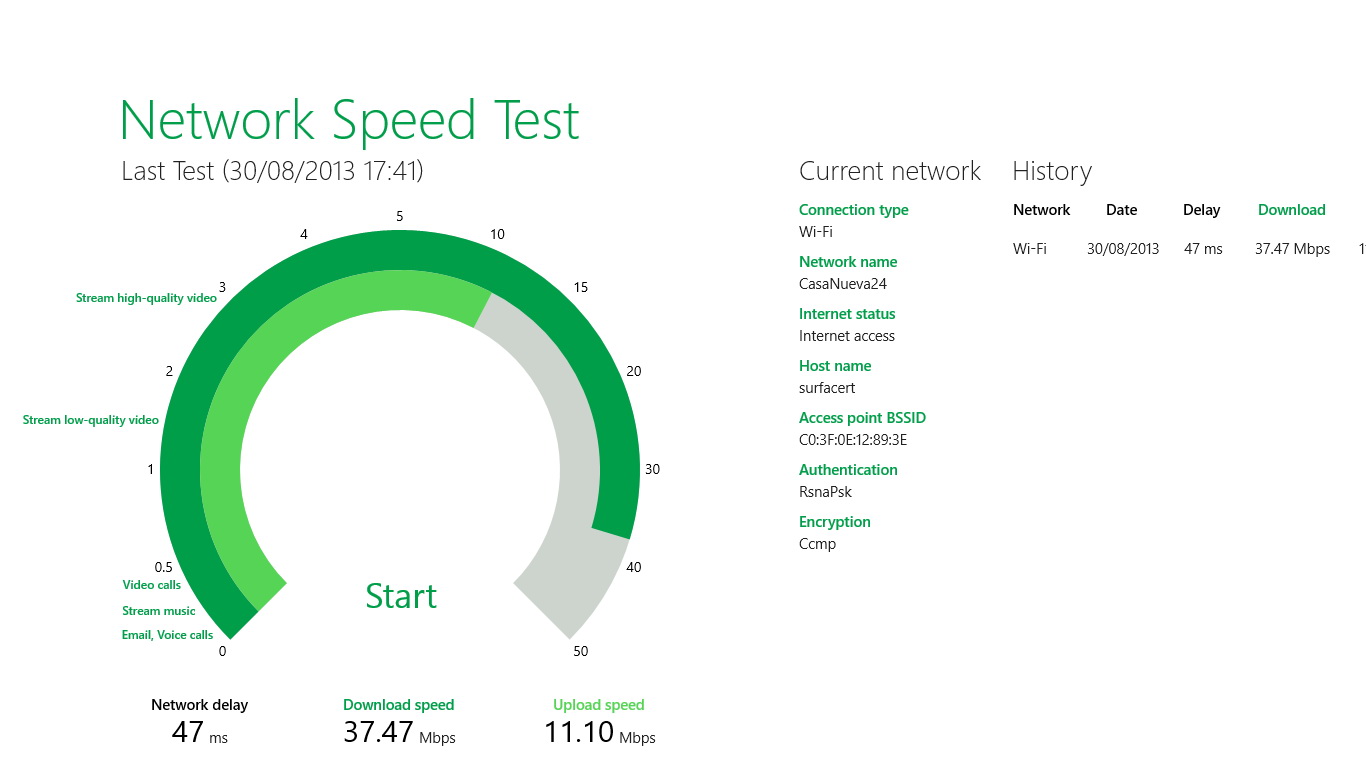Click the Stream low-quality video gauge label
This screenshot has height=768, width=1366.
pos(91,420)
